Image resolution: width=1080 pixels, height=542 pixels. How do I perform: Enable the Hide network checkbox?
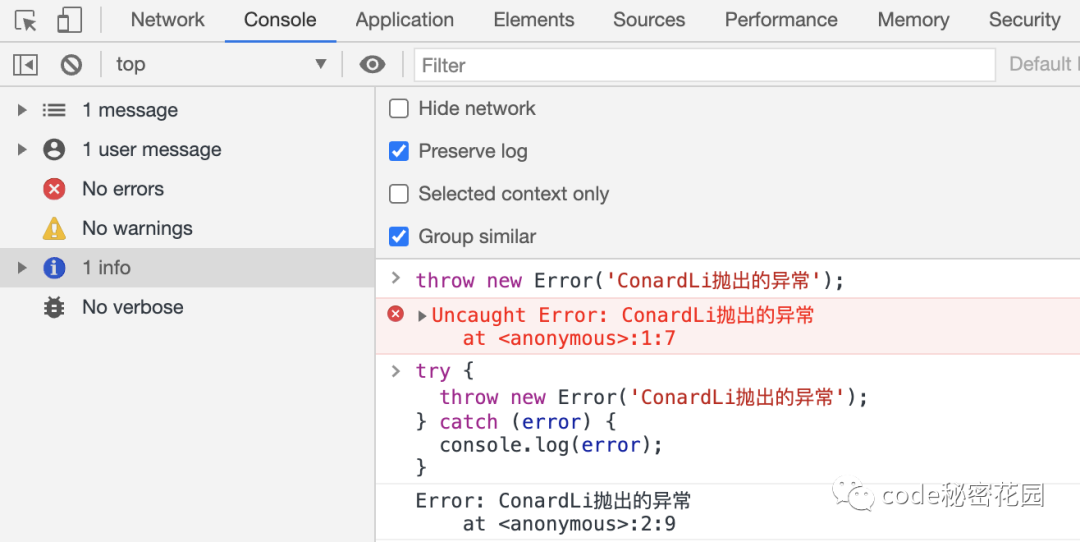pos(399,109)
